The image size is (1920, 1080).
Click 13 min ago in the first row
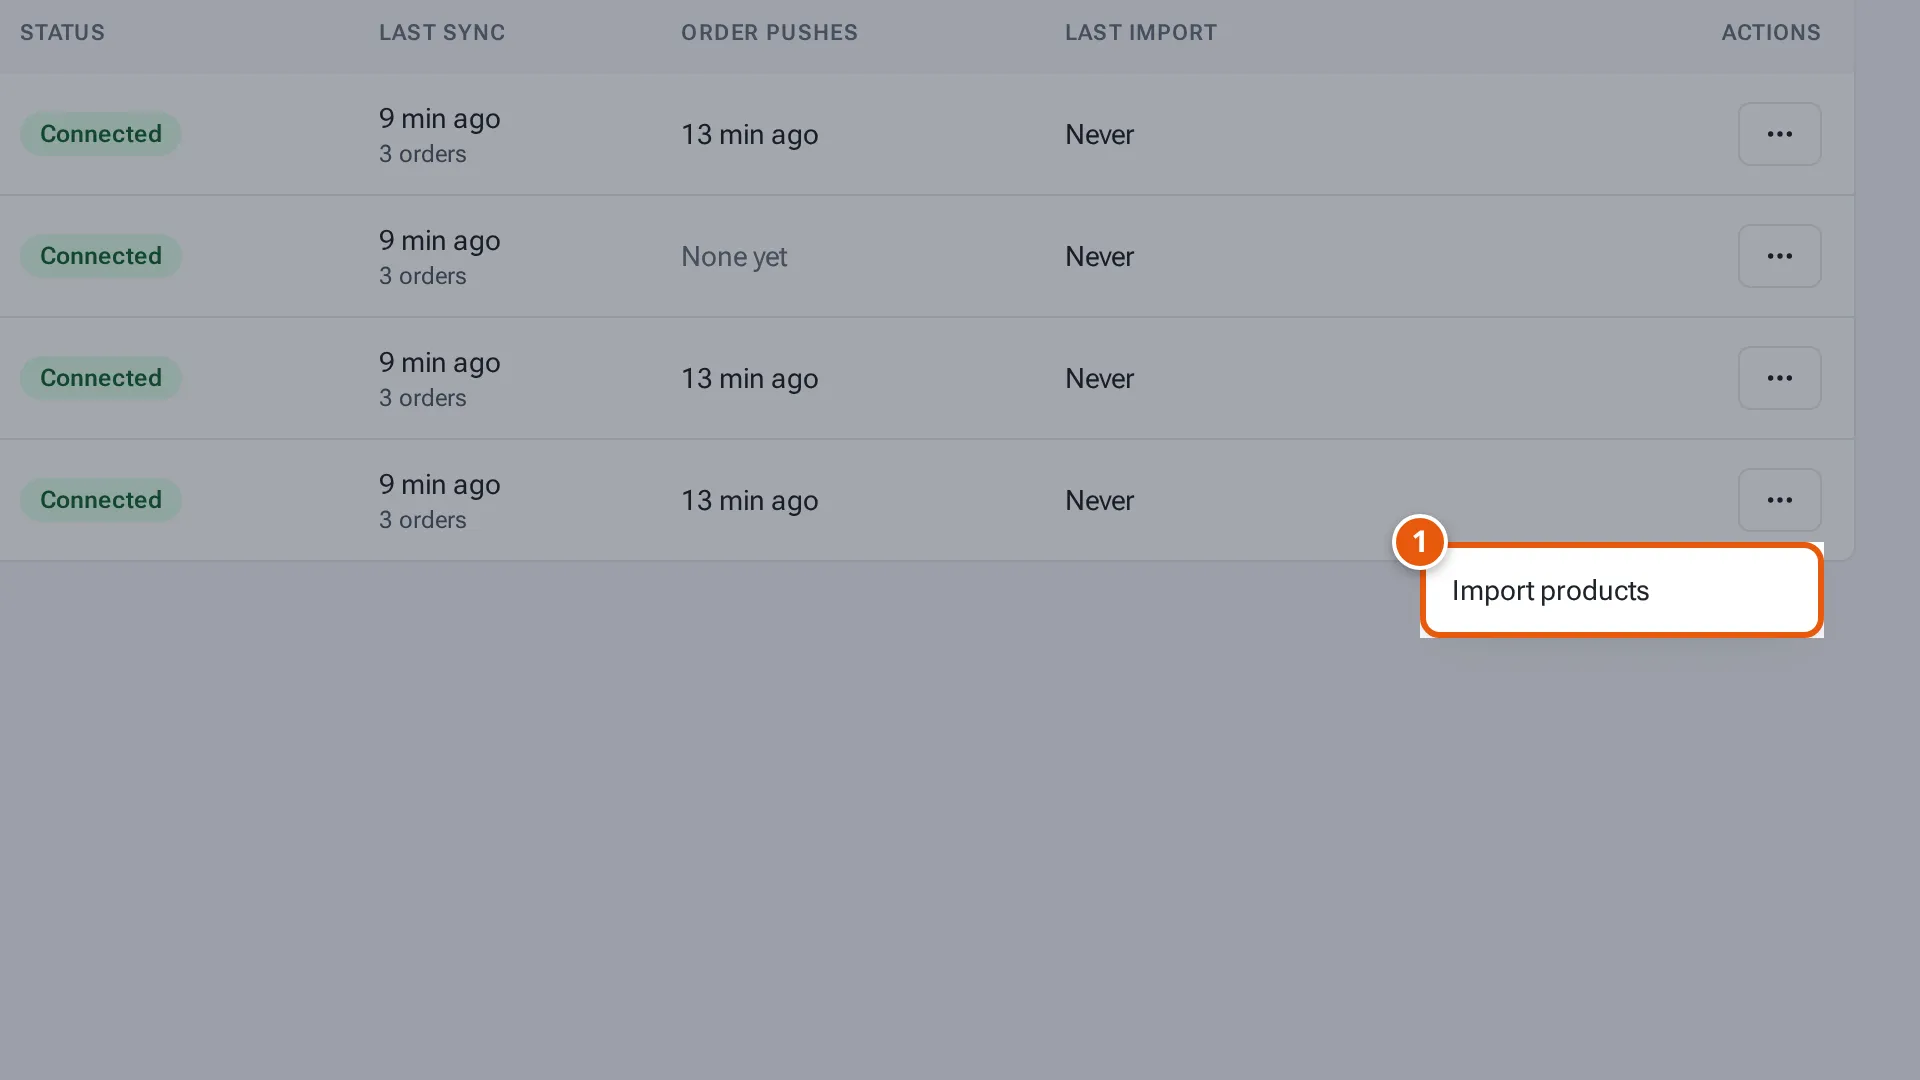[x=749, y=135]
